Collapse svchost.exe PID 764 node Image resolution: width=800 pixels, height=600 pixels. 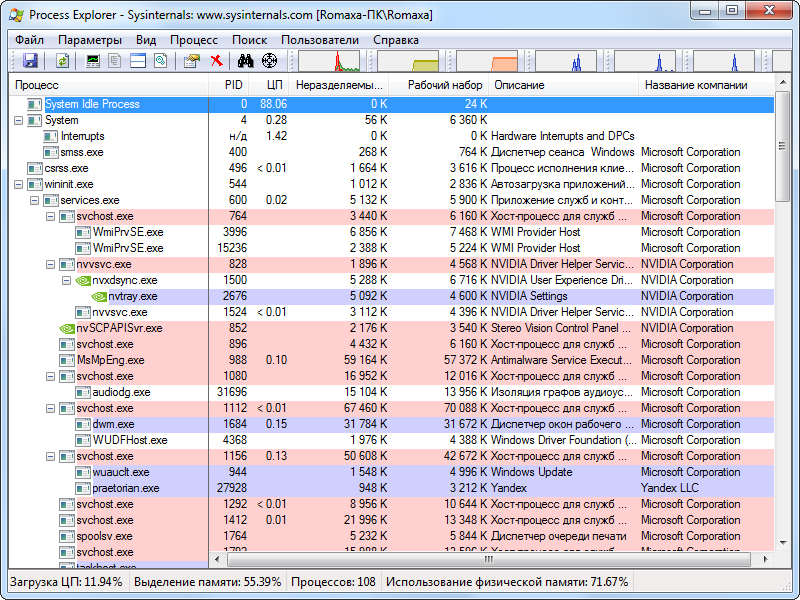(x=51, y=217)
